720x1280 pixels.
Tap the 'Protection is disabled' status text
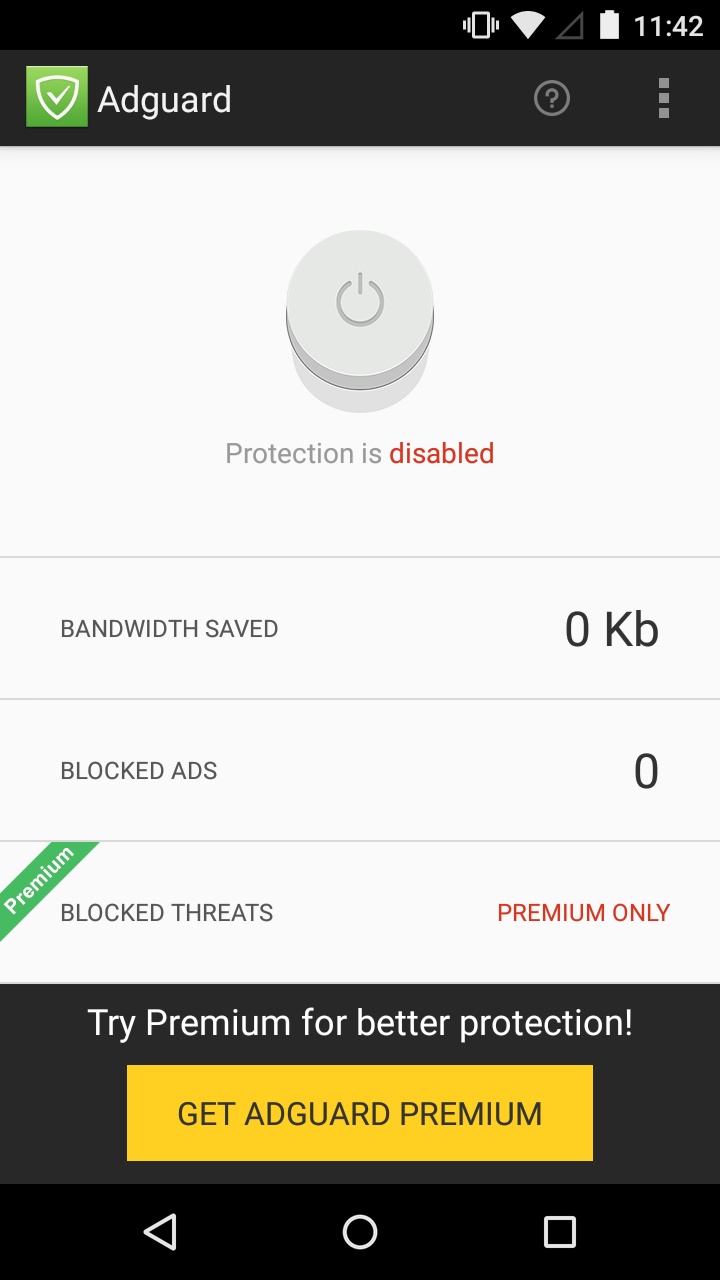click(360, 454)
